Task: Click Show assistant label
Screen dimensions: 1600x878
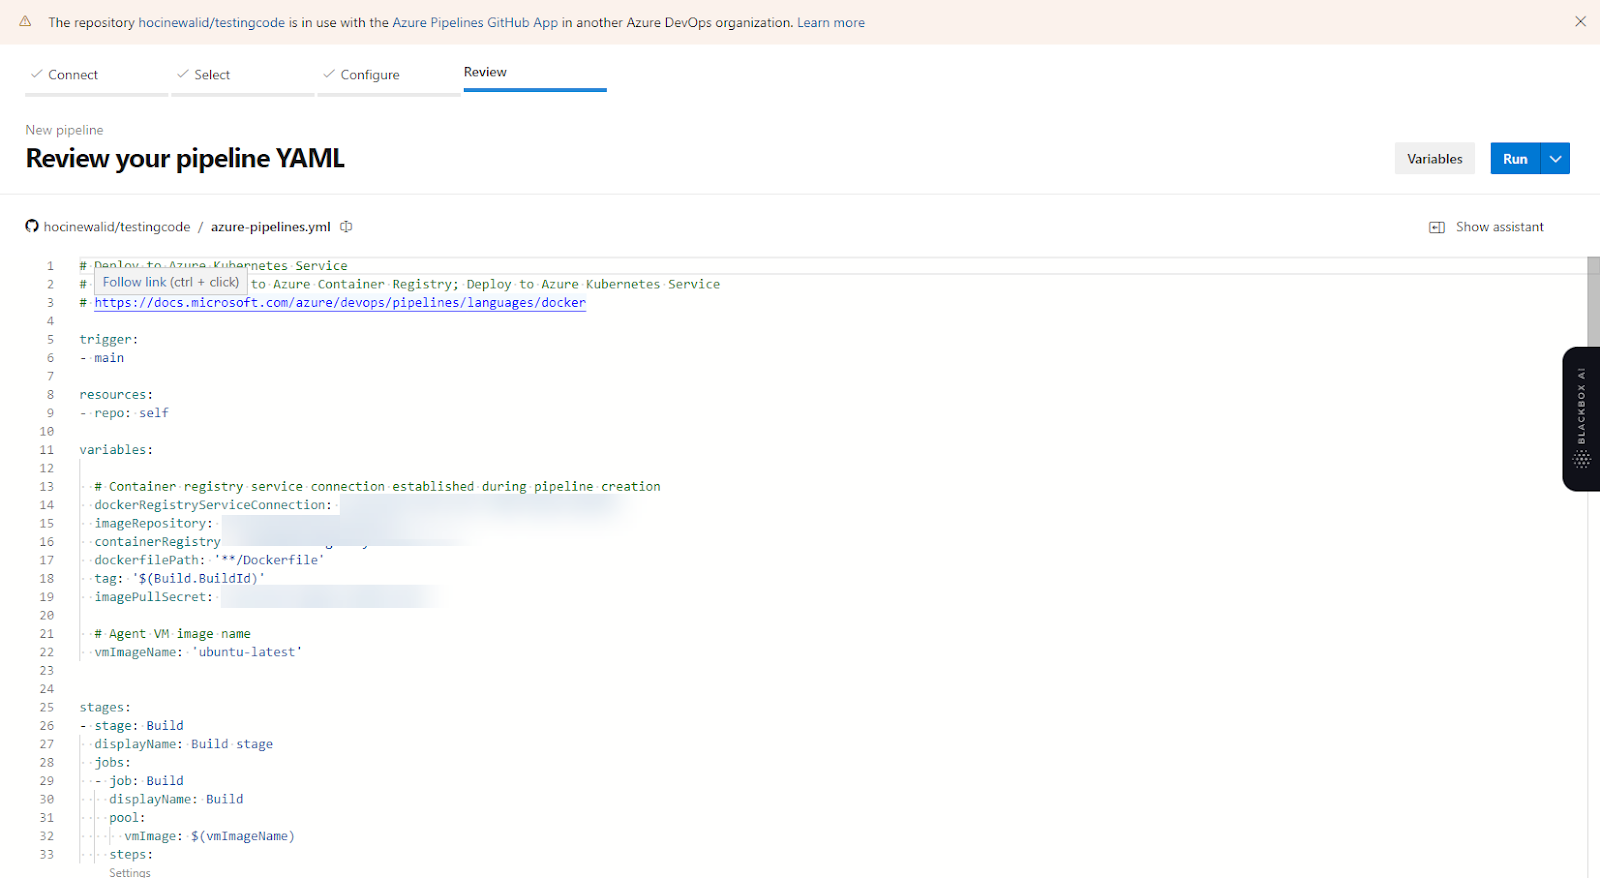Action: [x=1499, y=227]
